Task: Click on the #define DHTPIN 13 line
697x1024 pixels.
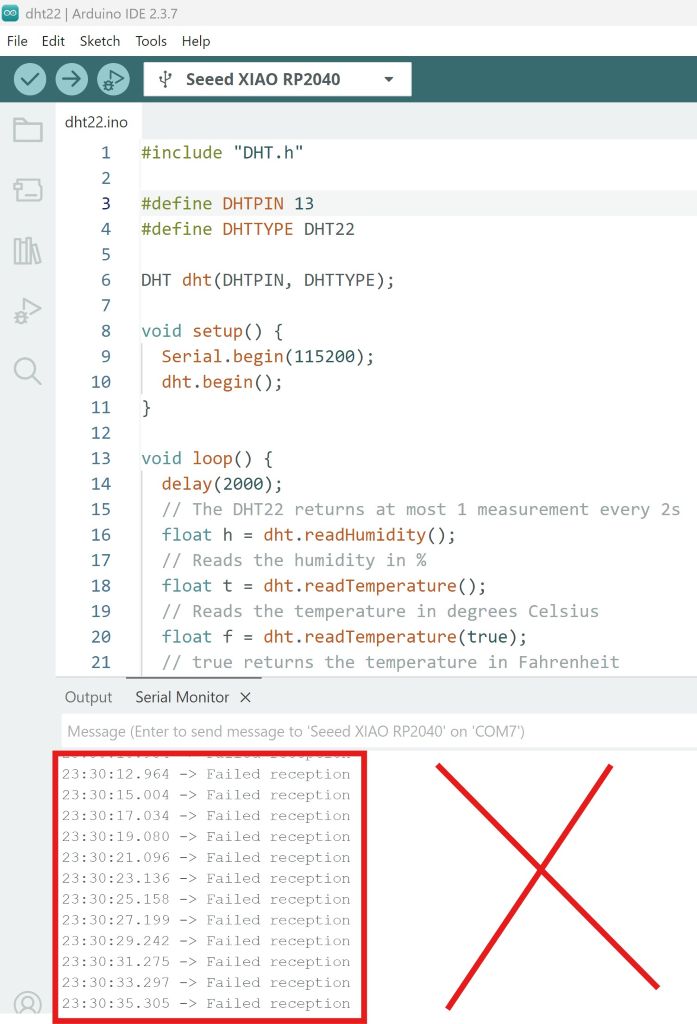Action: coord(227,204)
